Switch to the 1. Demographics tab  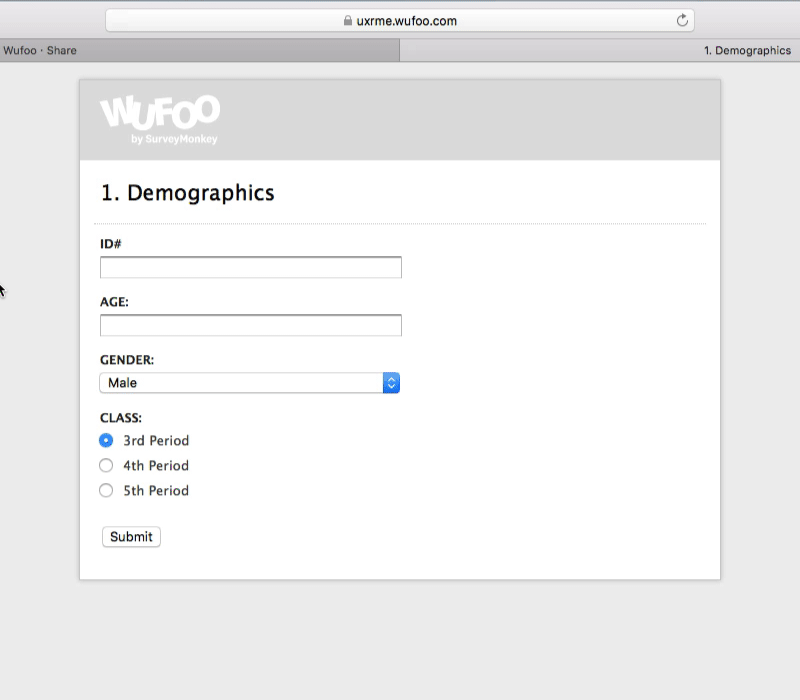click(600, 51)
